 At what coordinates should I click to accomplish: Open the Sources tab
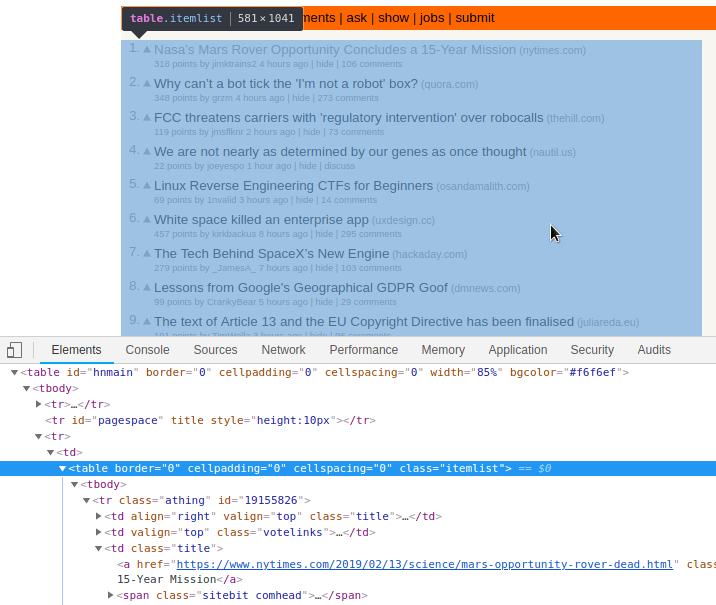(x=216, y=350)
